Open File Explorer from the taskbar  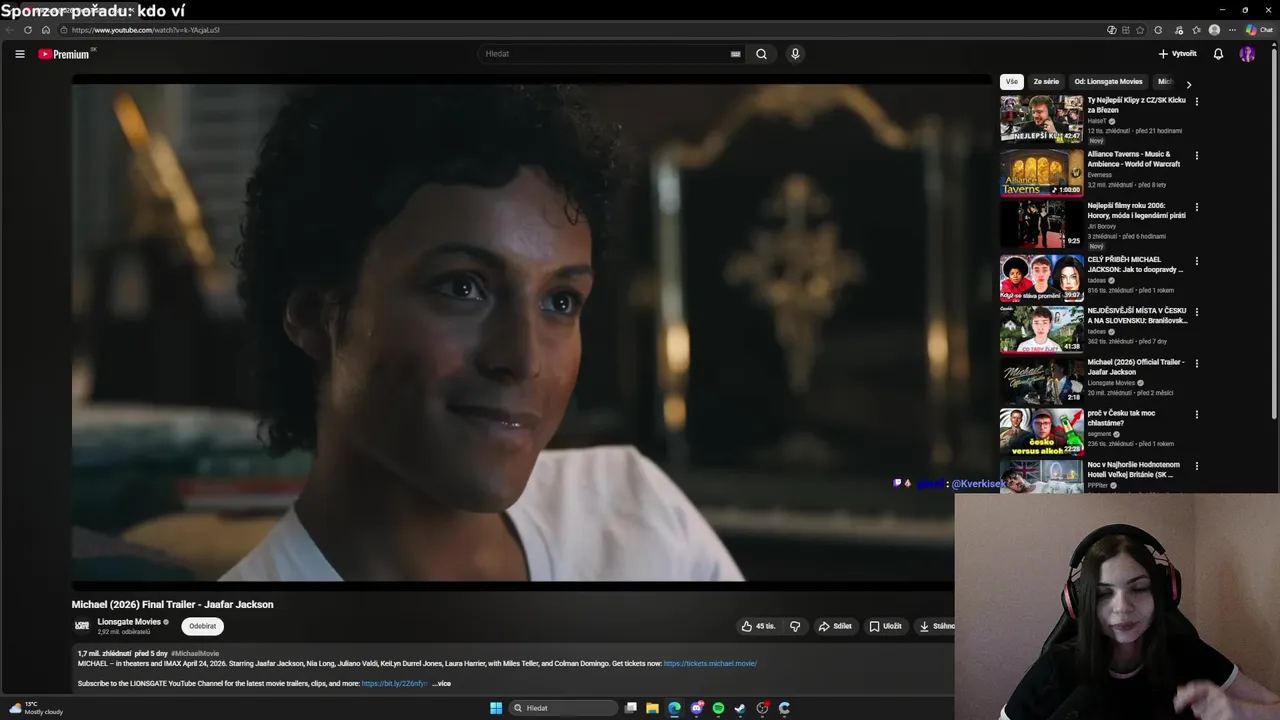(652, 708)
